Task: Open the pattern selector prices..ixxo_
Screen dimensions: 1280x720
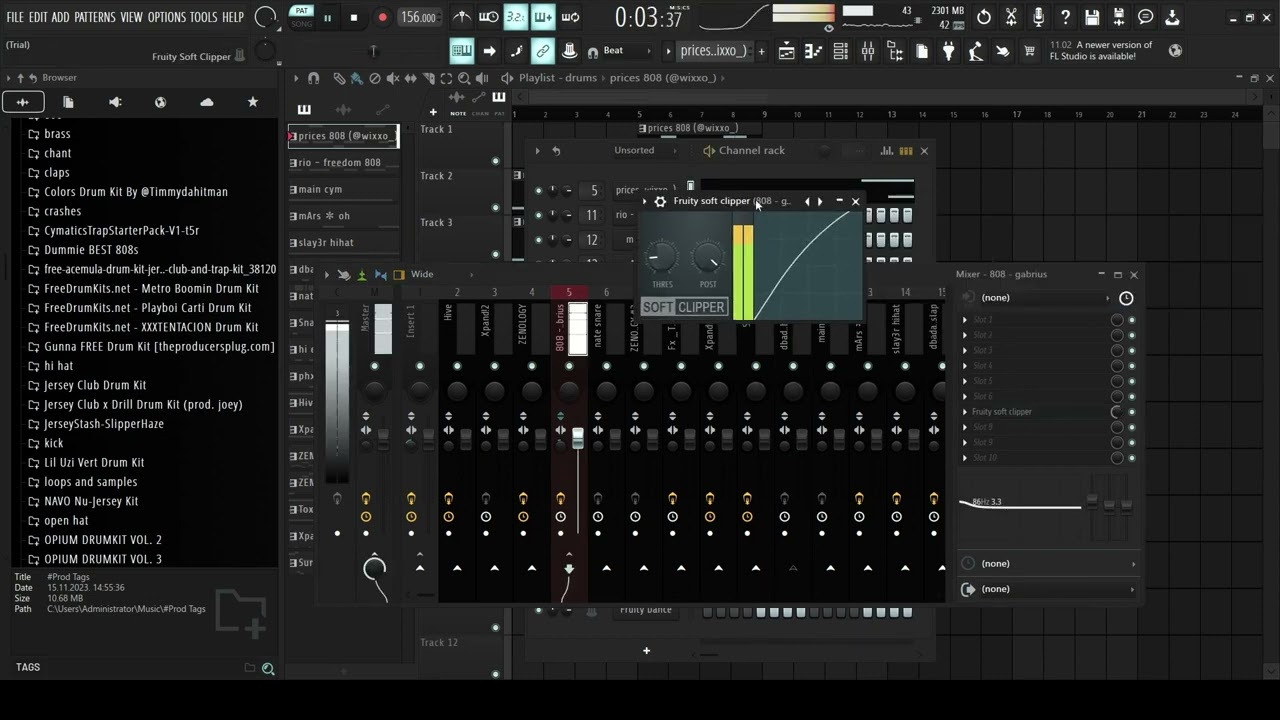Action: [713, 51]
